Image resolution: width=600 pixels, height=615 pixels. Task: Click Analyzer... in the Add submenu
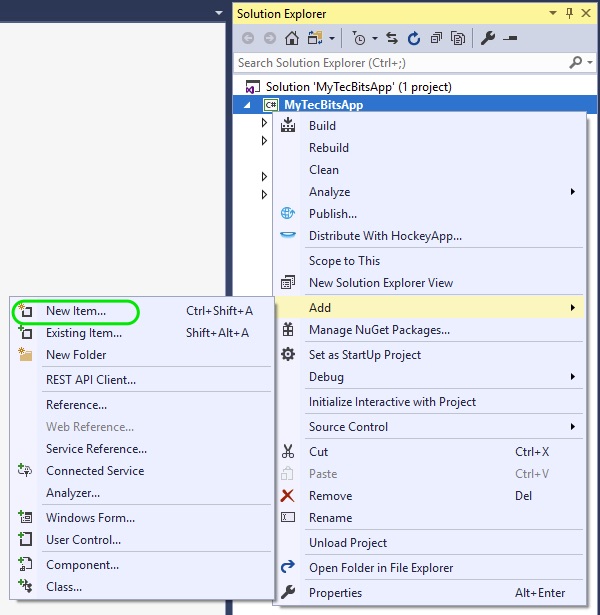[x=142, y=493]
